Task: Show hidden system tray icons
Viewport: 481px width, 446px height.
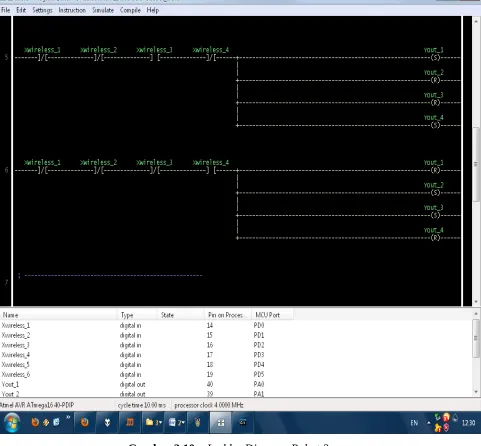Action: pyautogui.click(x=429, y=423)
